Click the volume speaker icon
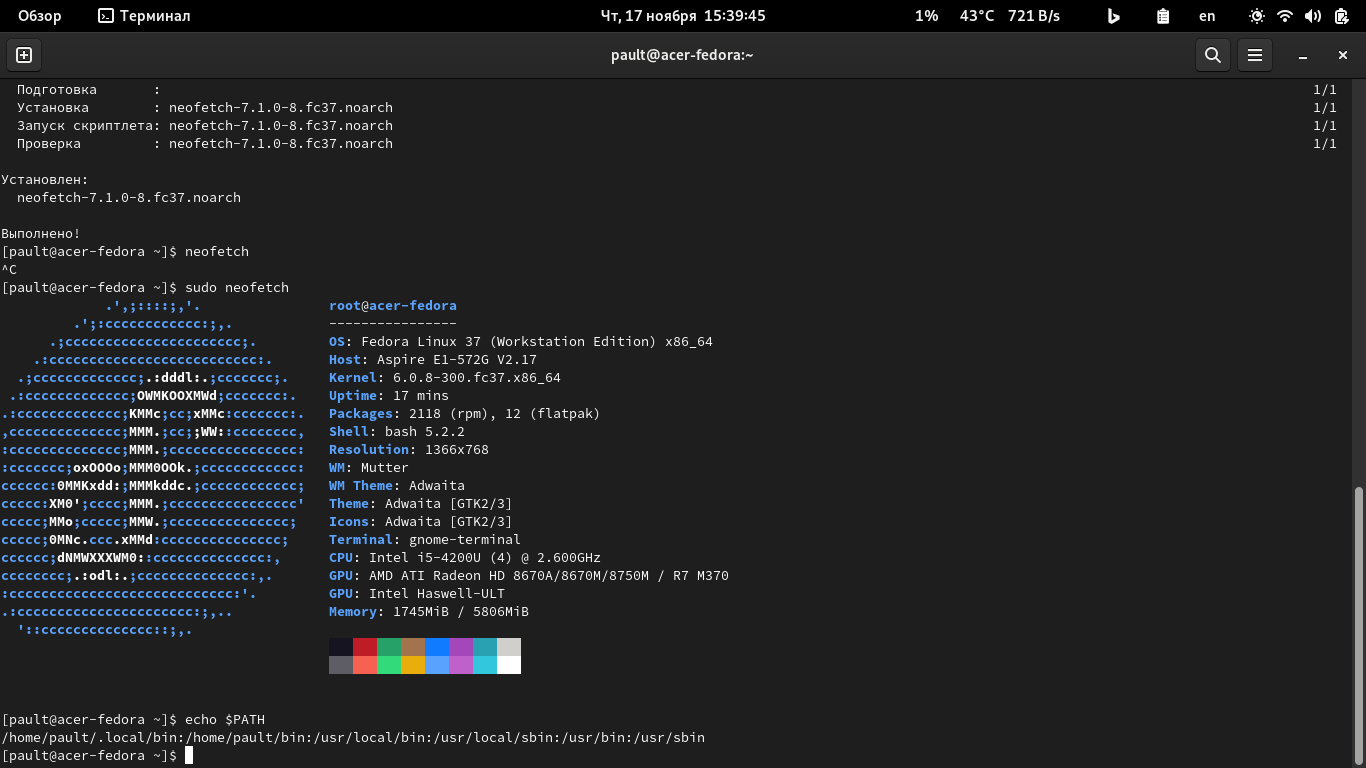The image size is (1366, 768). [x=1313, y=16]
